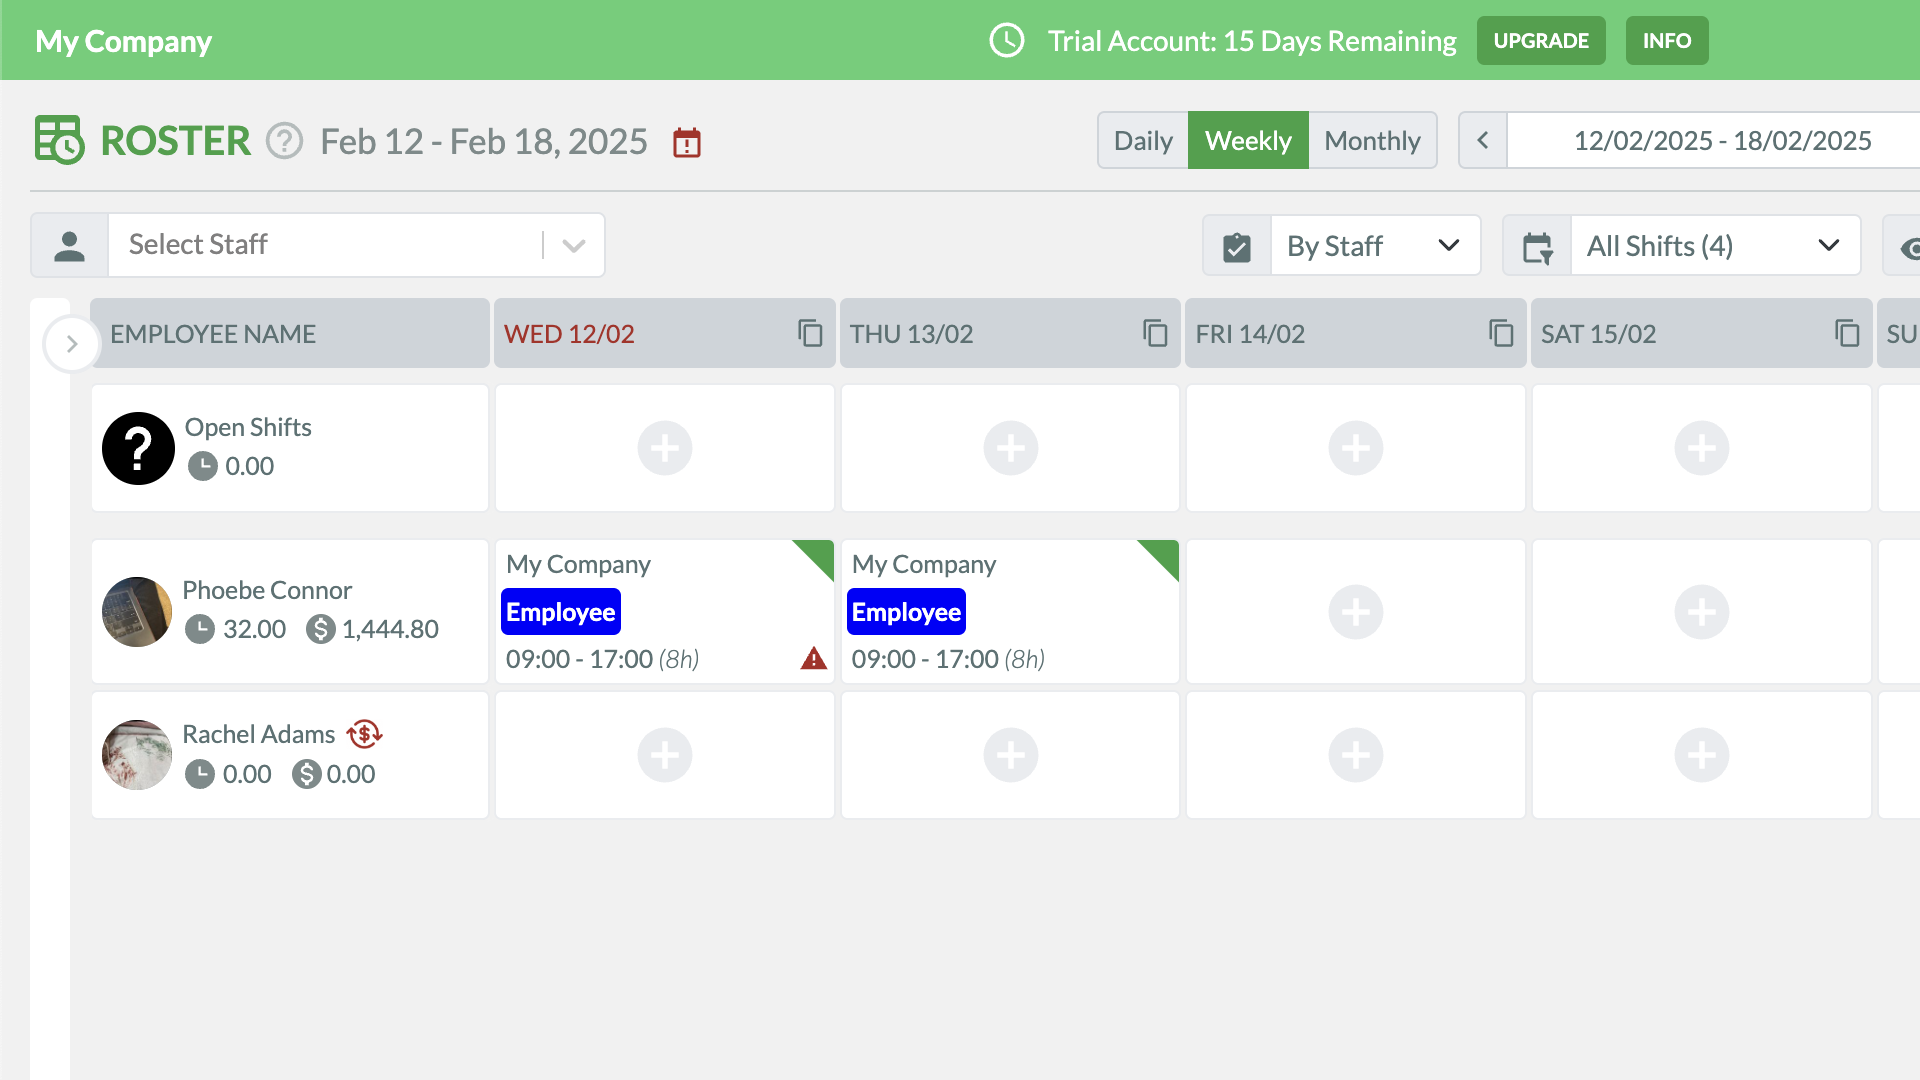
Task: Add an open shift on Friday 14/02
Action: [x=1355, y=448]
